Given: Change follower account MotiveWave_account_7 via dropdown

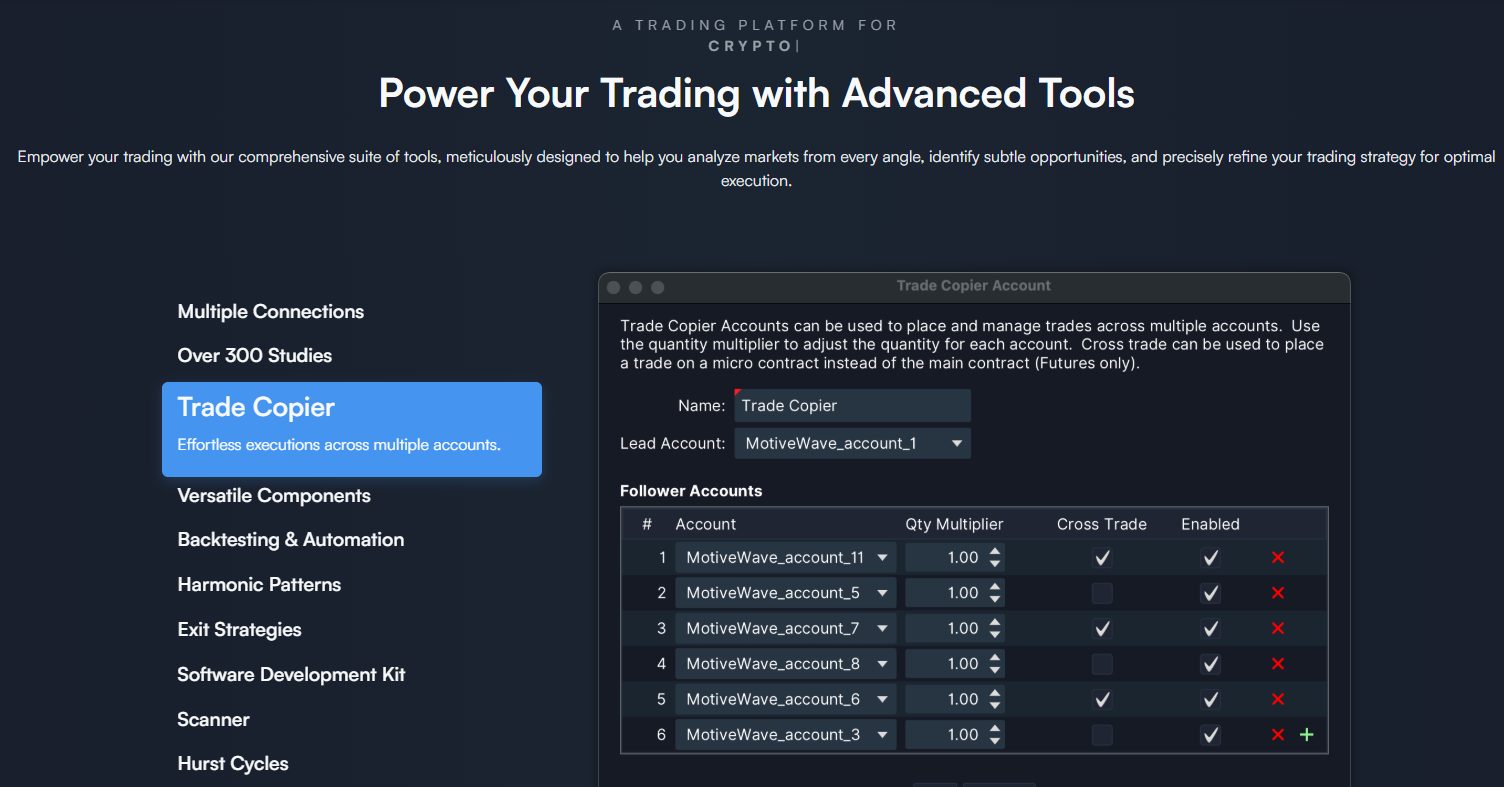Looking at the screenshot, I should [x=785, y=629].
